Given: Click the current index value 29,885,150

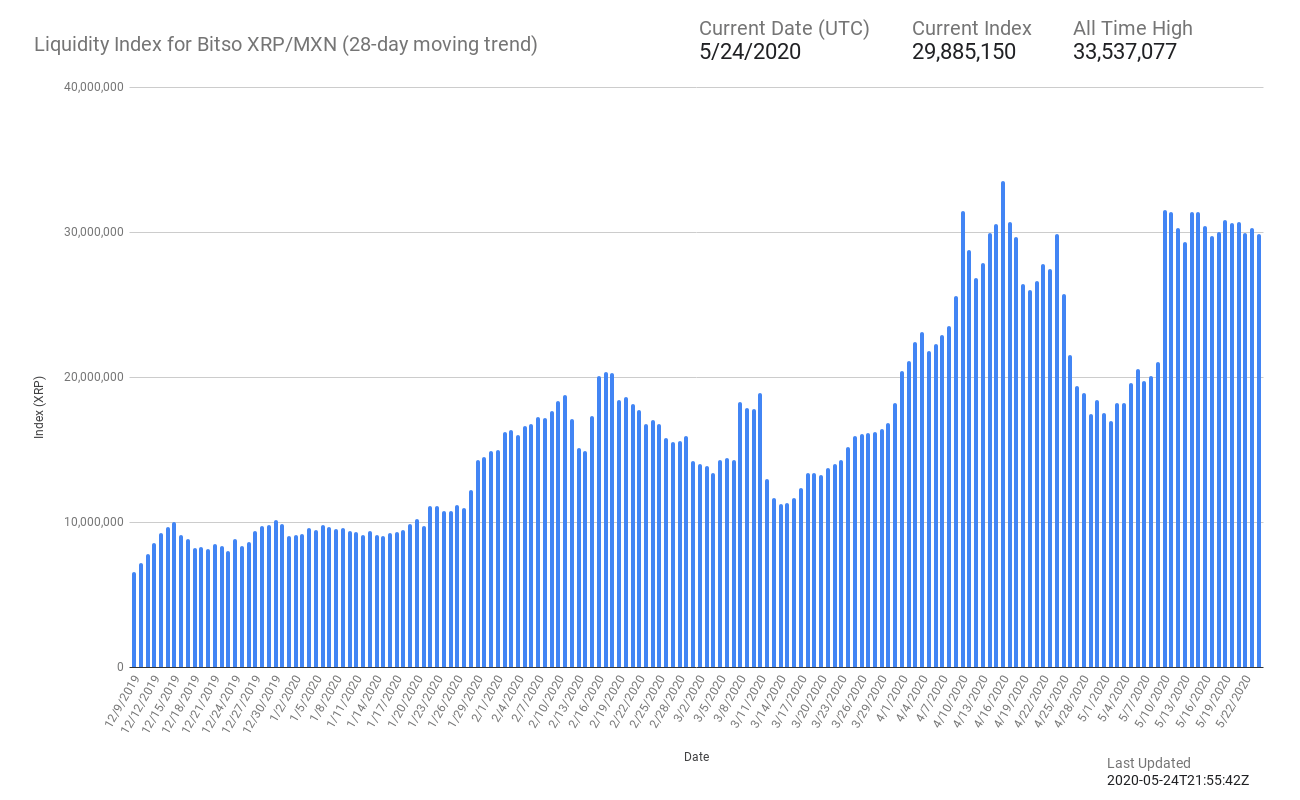Looking at the screenshot, I should pyautogui.click(x=963, y=52).
